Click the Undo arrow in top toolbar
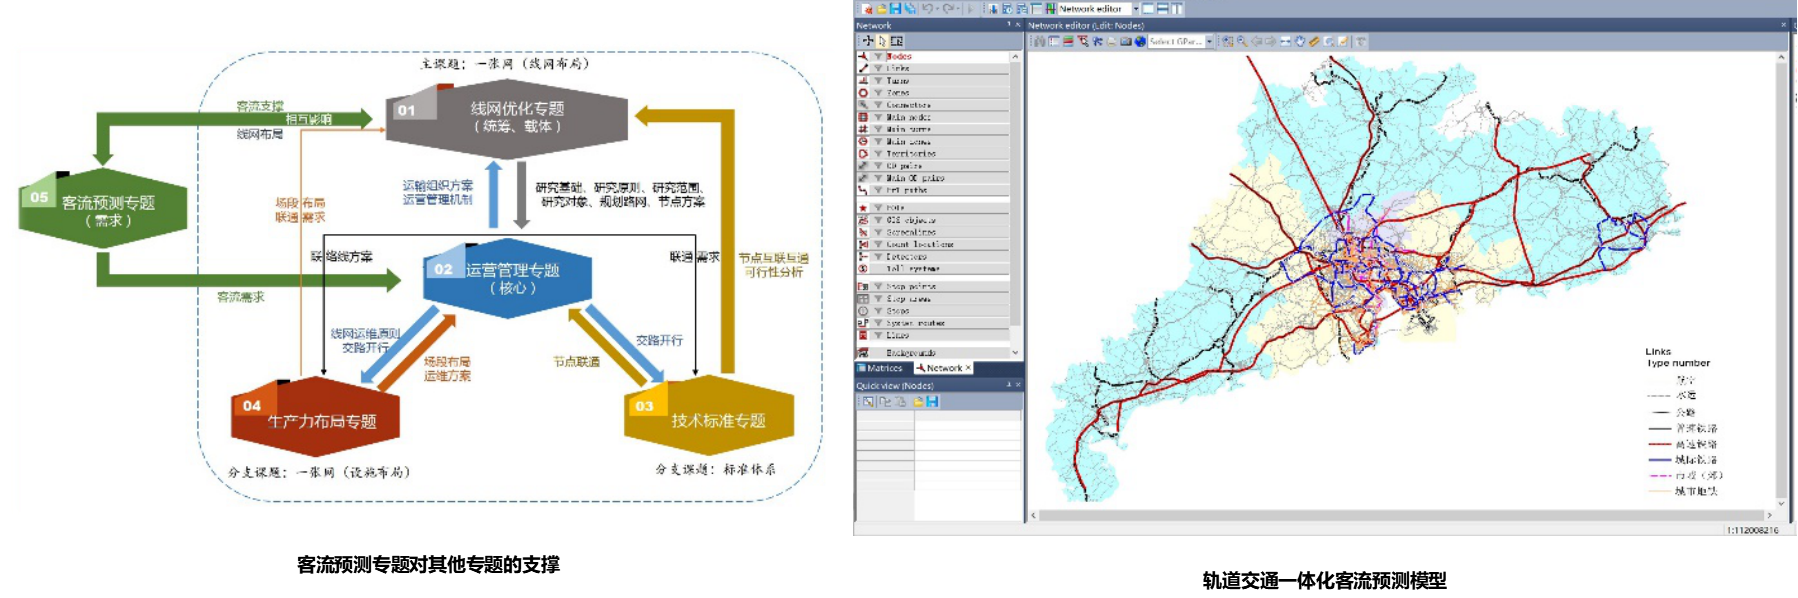The image size is (1798, 598). click(x=928, y=9)
